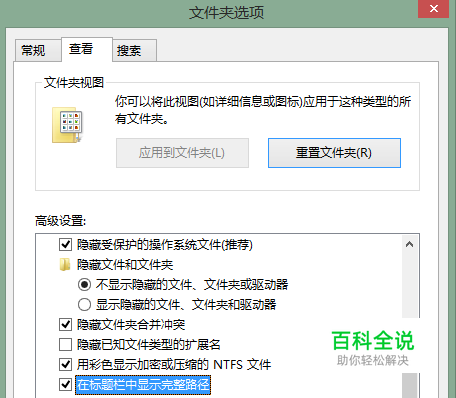456x398 pixels.
Task: Click the disabled 应用到文件夹(L) button
Action: 182,153
